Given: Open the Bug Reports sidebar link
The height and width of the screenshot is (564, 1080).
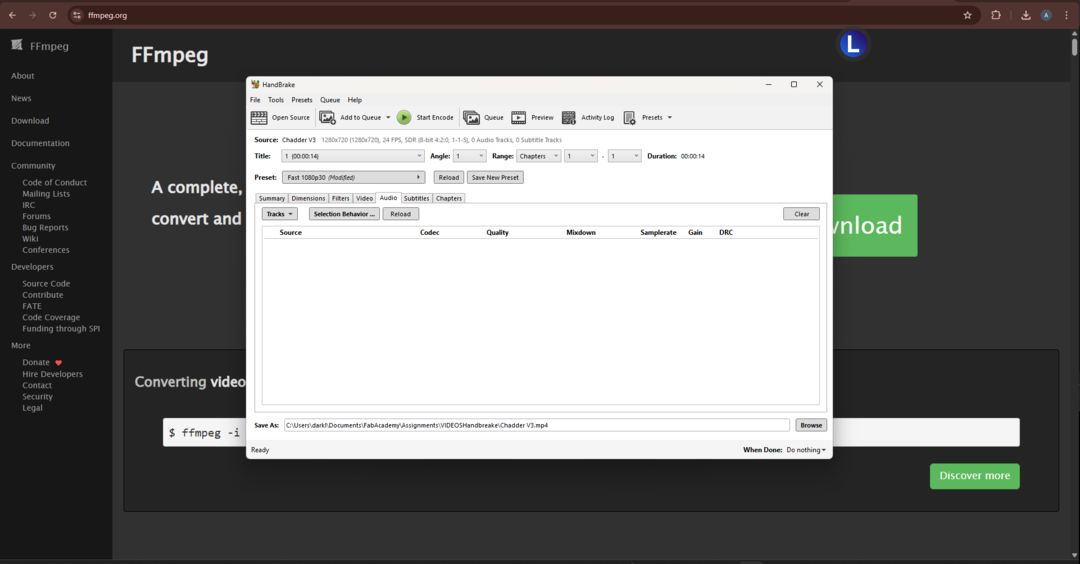Looking at the screenshot, I should click(x=45, y=227).
